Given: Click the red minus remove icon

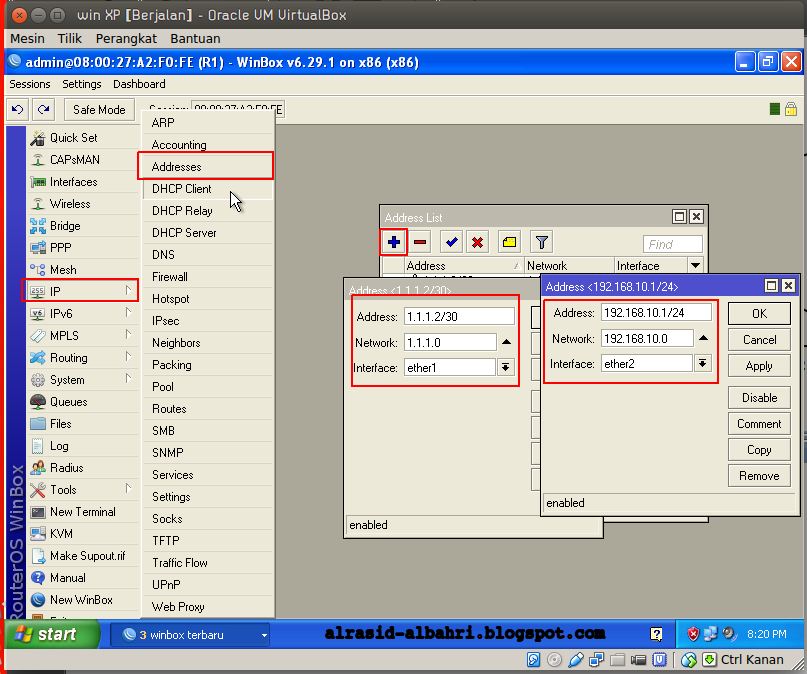Looking at the screenshot, I should point(420,242).
